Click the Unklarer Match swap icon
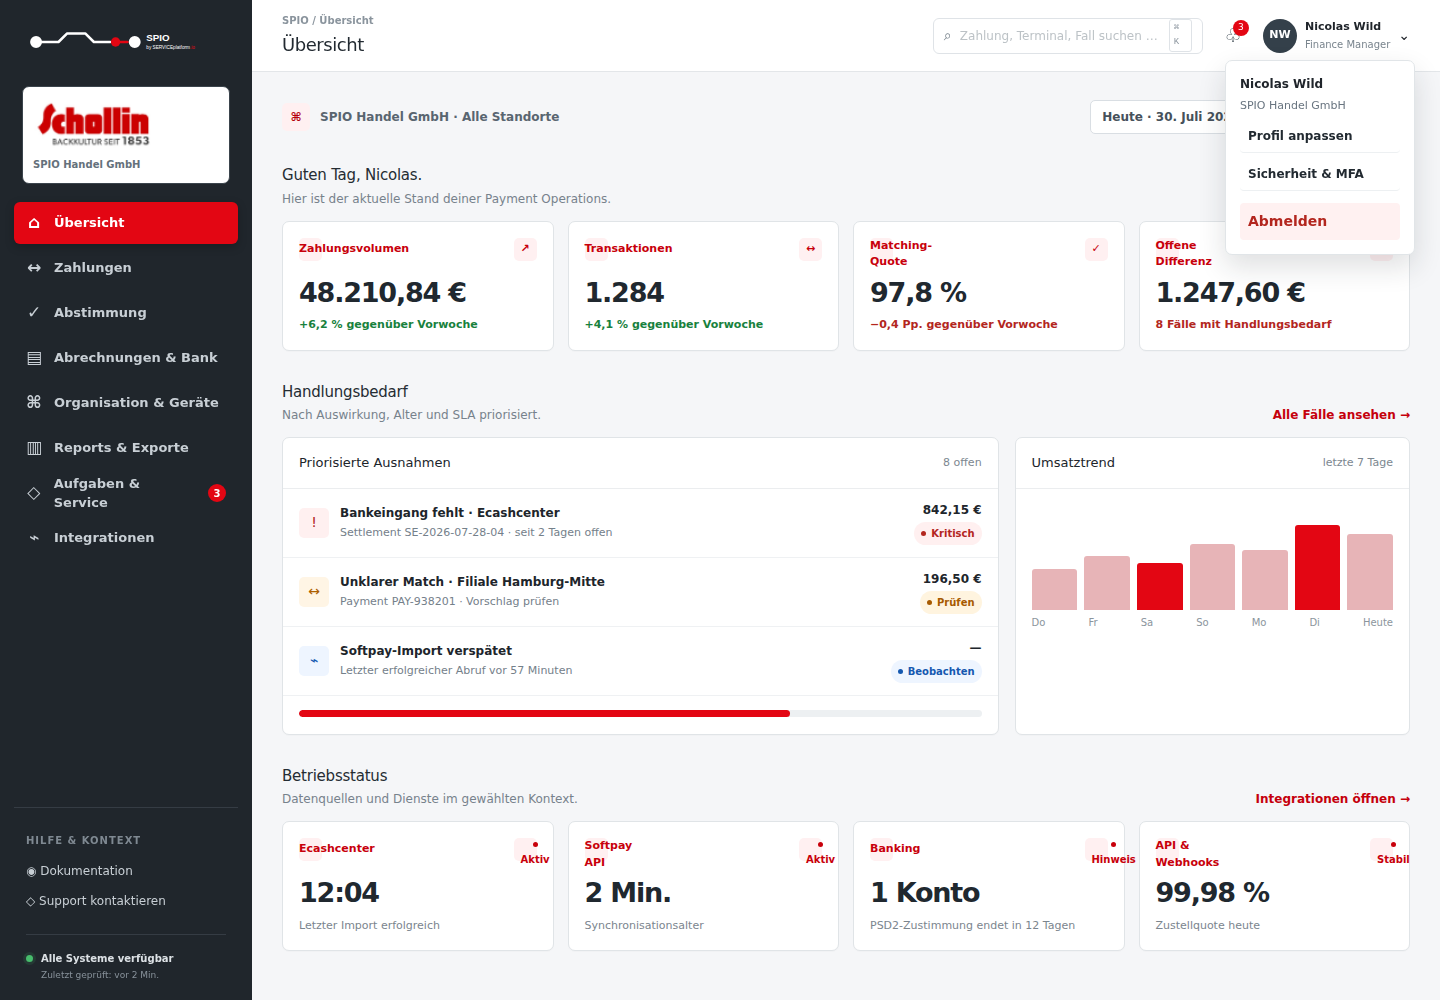The width and height of the screenshot is (1440, 1000). click(314, 591)
